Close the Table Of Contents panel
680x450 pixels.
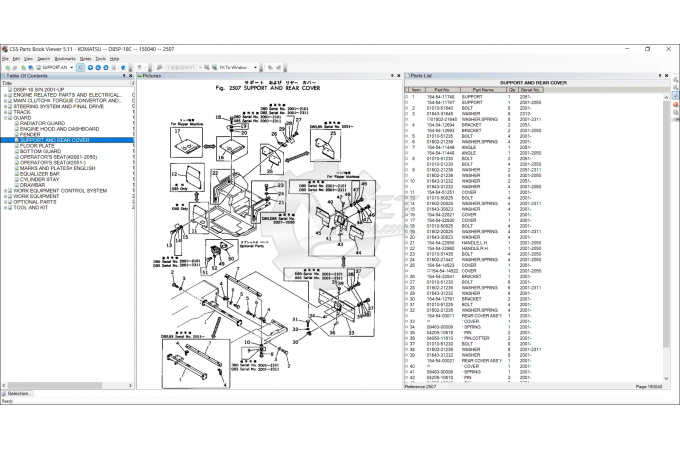coord(131,76)
